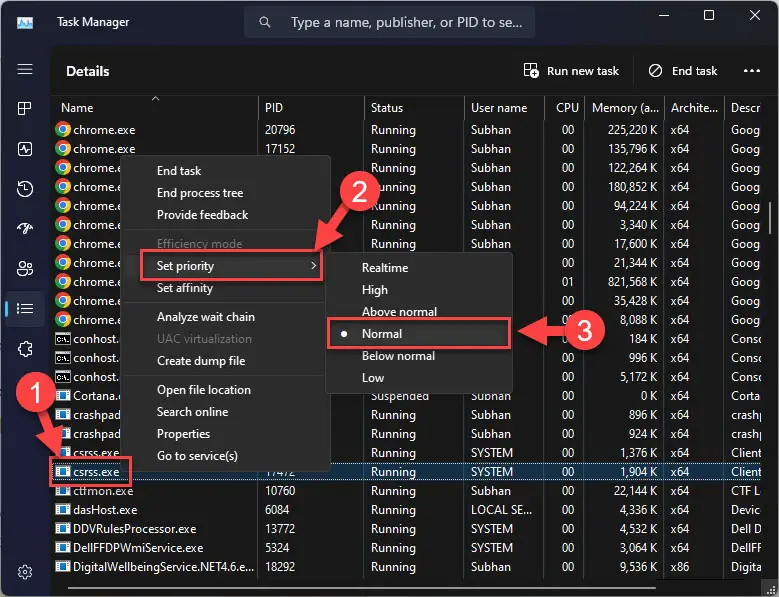Click the dasHost.exe process icon

pyautogui.click(x=63, y=510)
